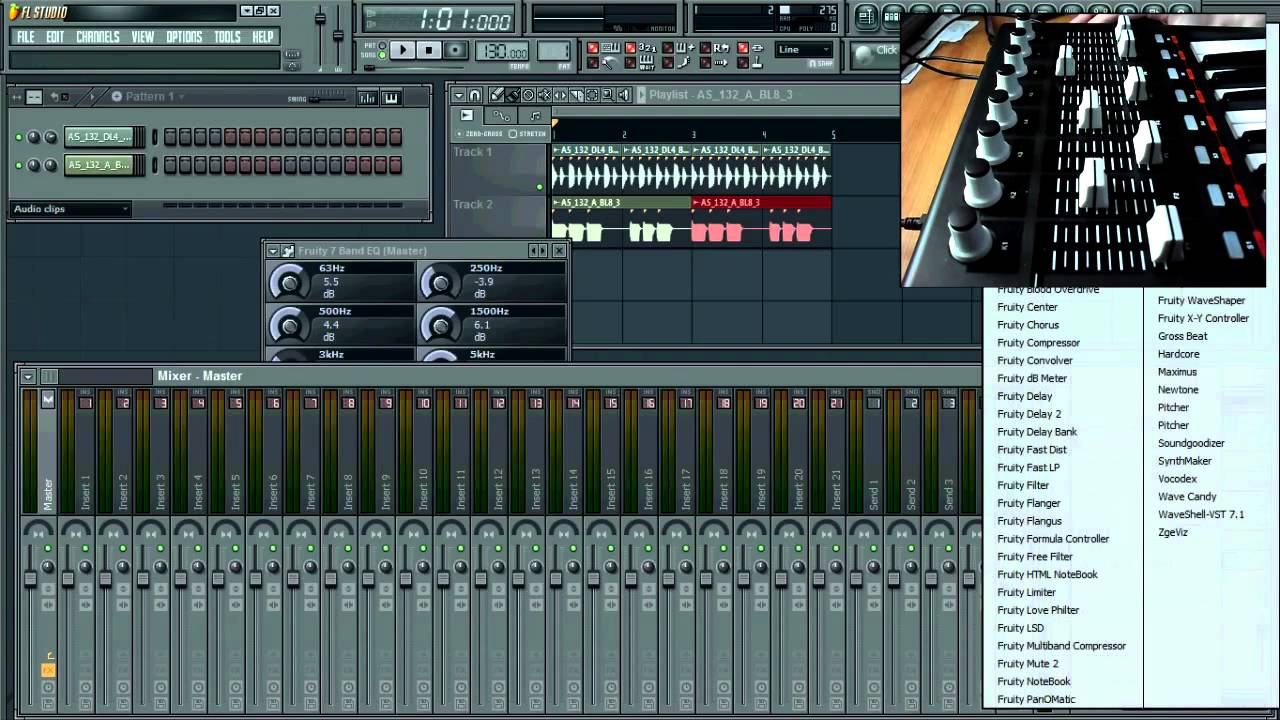Select the automation clip focus tab in Playlist
This screenshot has height=720, width=1280.
pyautogui.click(x=502, y=117)
